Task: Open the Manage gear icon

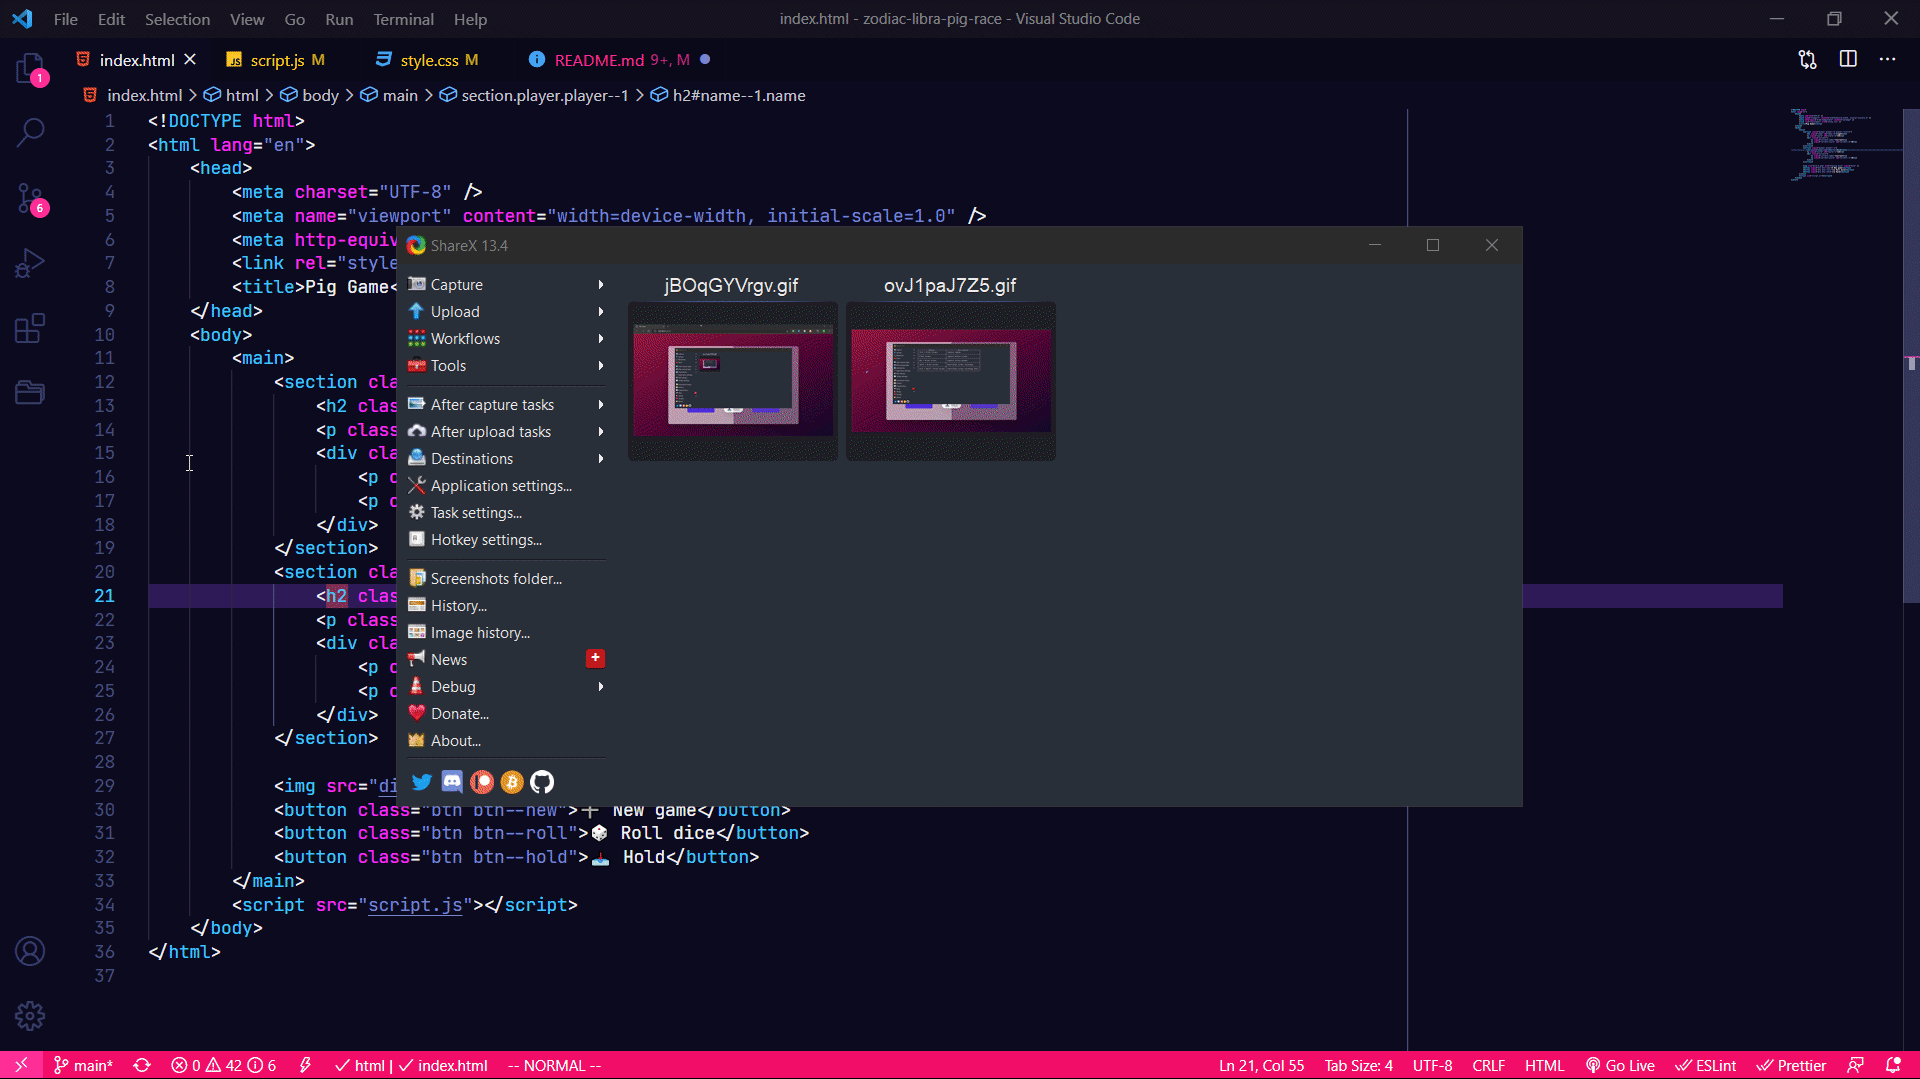Action: coord(30,1016)
